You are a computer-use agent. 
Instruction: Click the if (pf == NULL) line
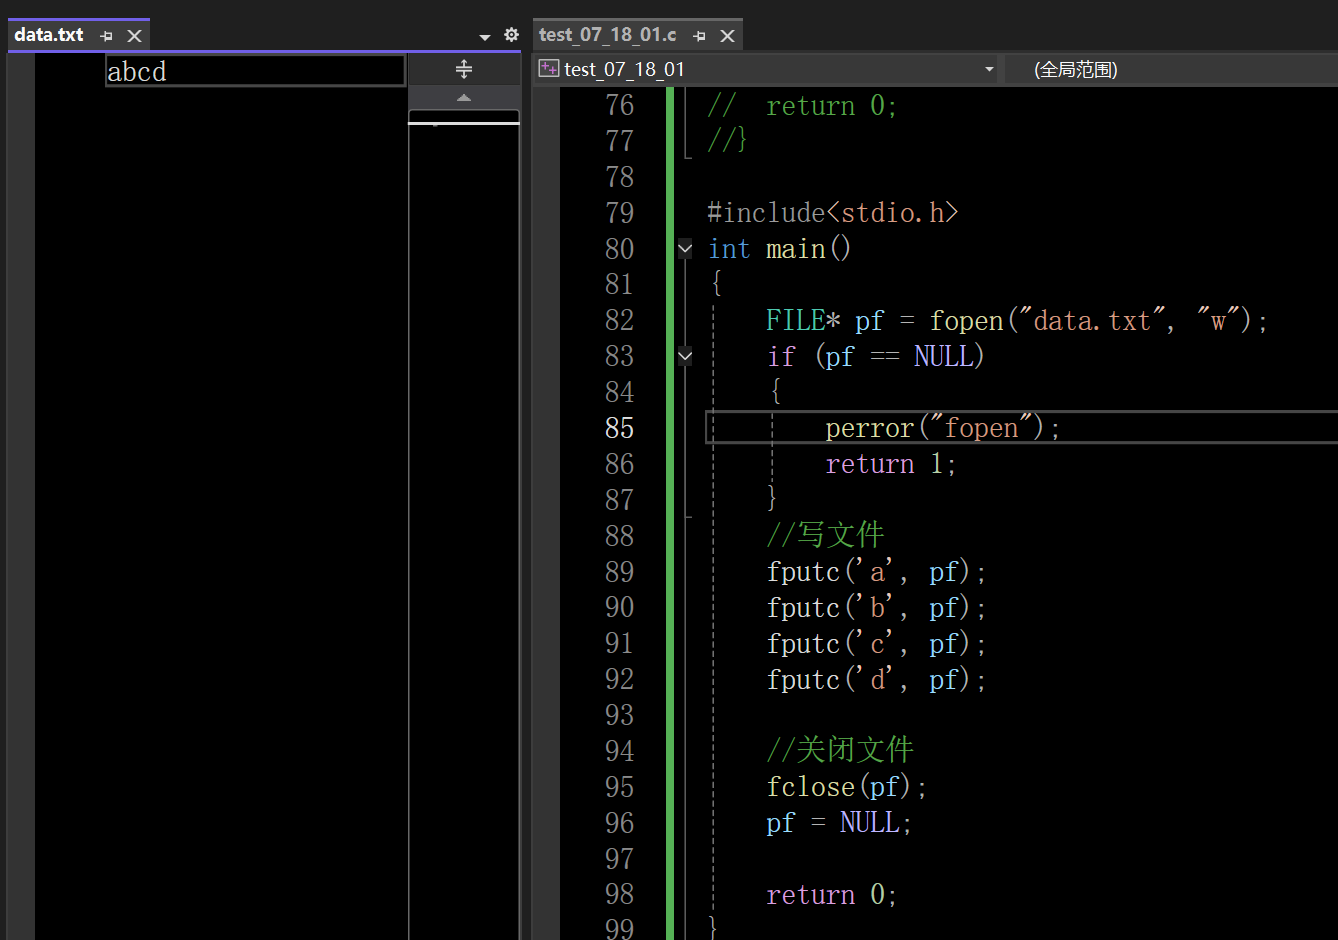[876, 356]
